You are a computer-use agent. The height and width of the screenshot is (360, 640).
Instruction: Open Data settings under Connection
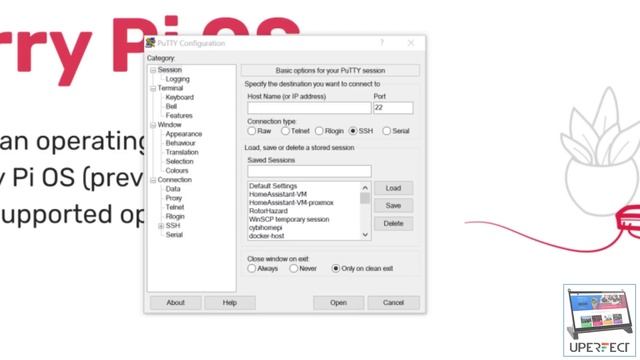(x=173, y=189)
